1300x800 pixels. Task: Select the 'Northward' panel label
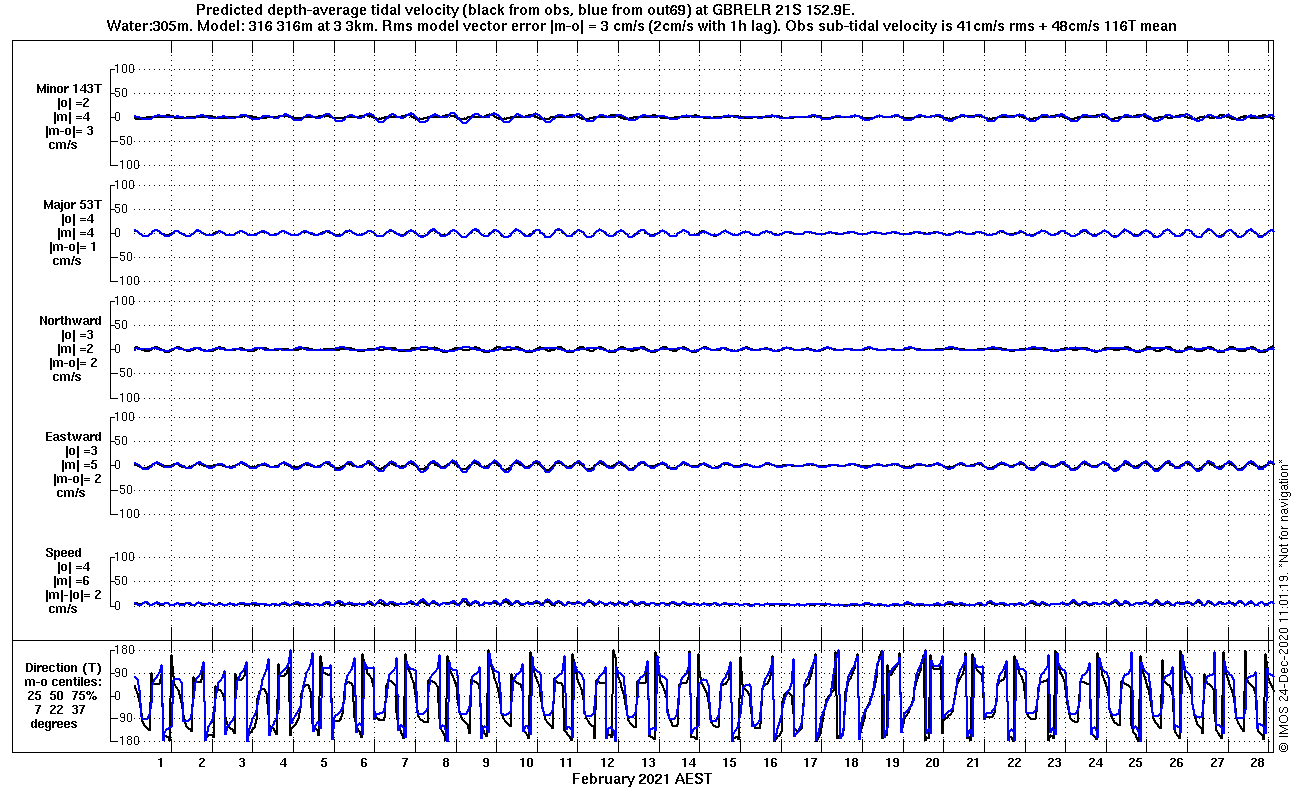point(70,321)
